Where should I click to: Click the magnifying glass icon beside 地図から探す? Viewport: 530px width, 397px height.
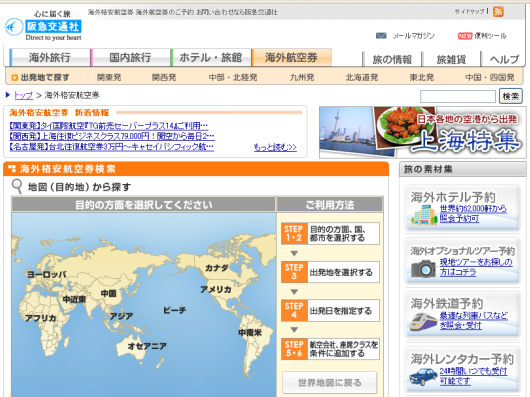(17, 187)
